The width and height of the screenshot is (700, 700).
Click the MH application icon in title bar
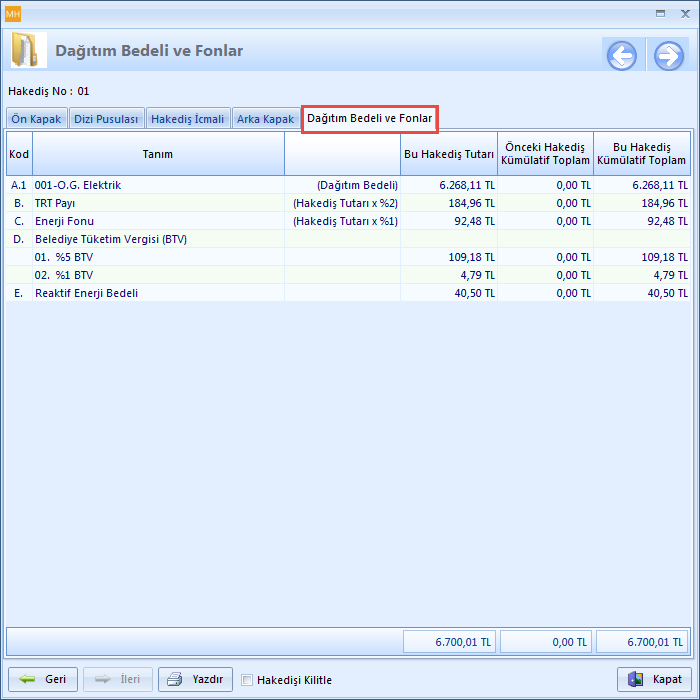13,13
